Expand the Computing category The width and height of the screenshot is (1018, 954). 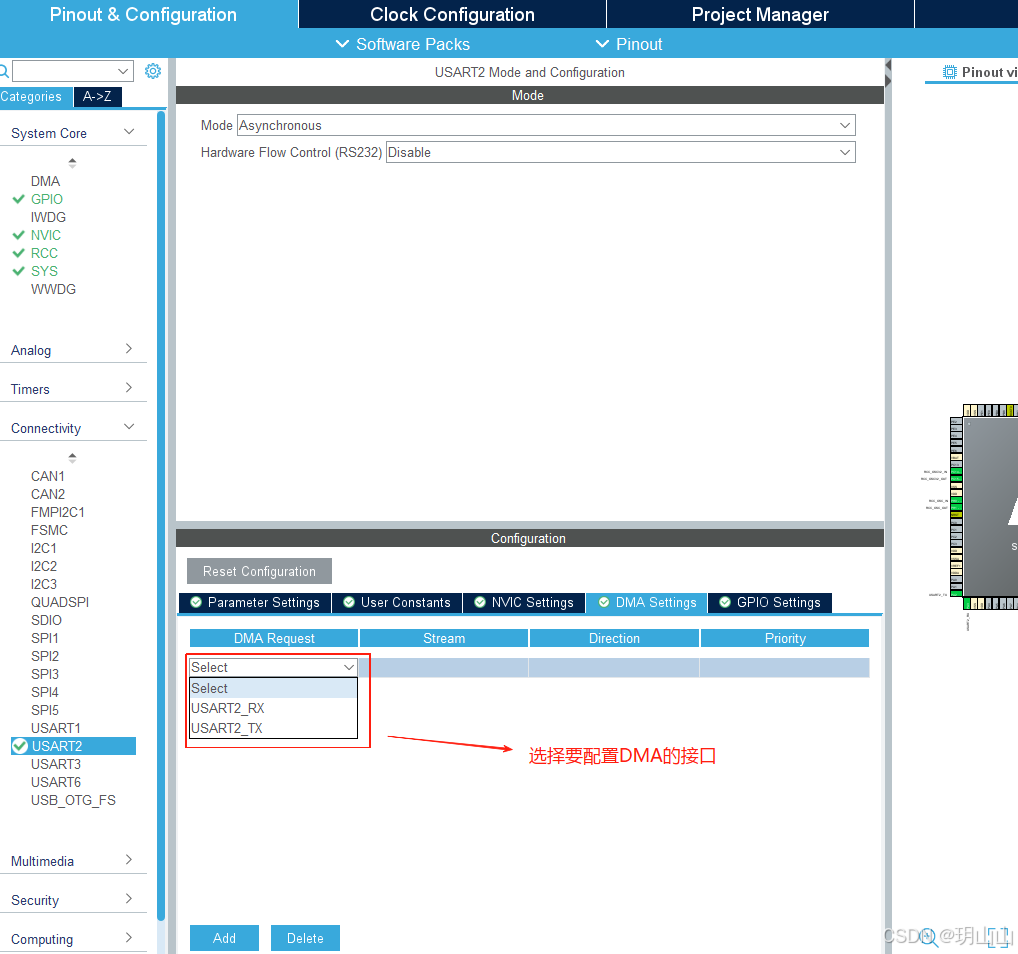click(129, 938)
